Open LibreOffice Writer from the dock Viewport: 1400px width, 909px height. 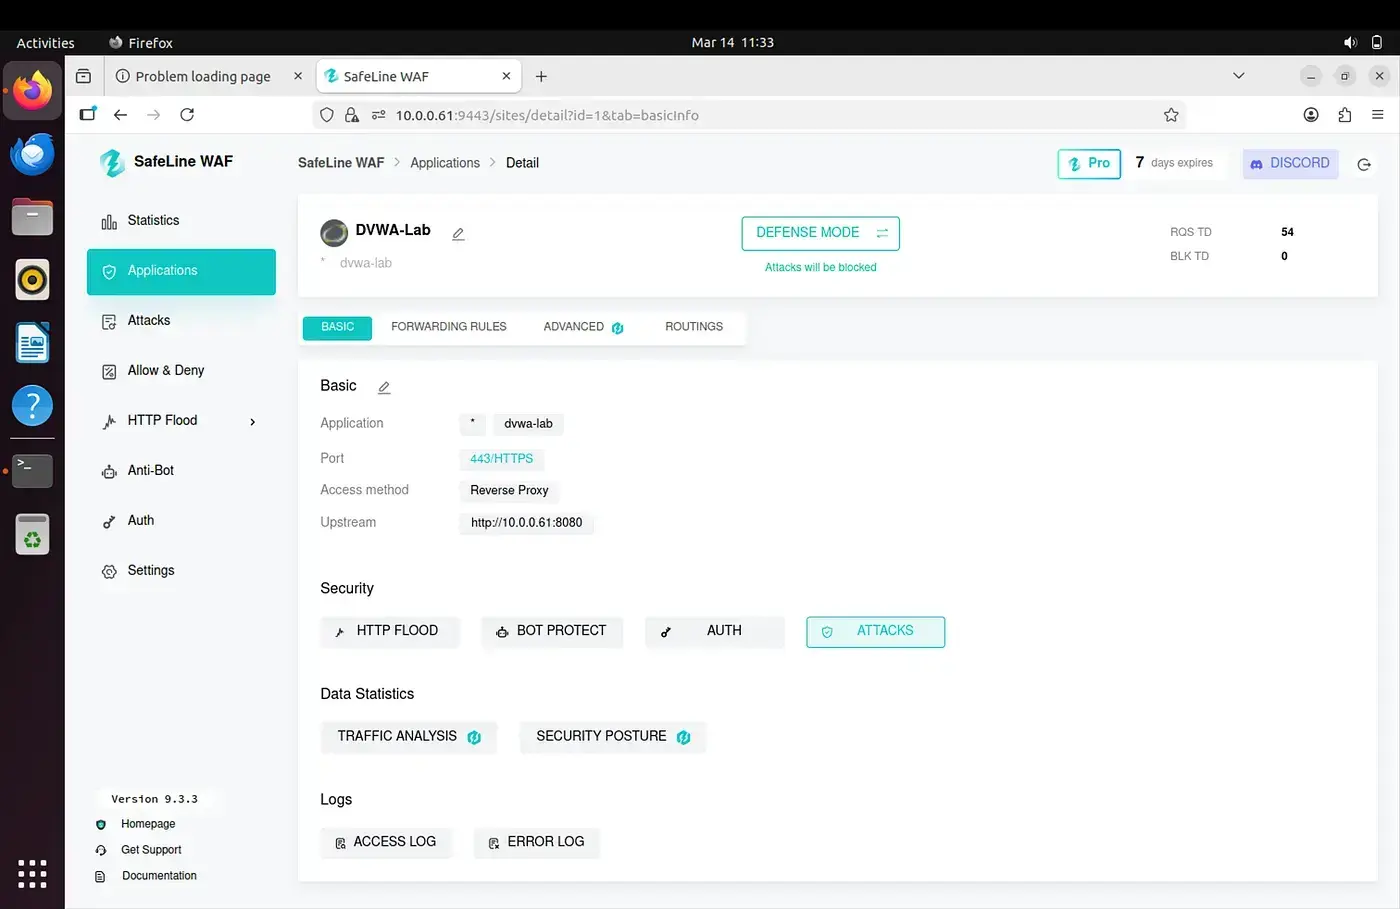32,343
